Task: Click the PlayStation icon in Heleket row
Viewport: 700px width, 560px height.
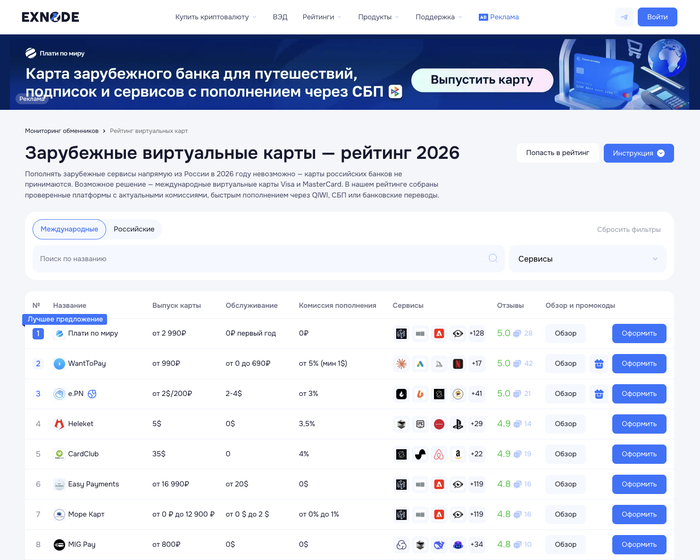Action: (458, 424)
